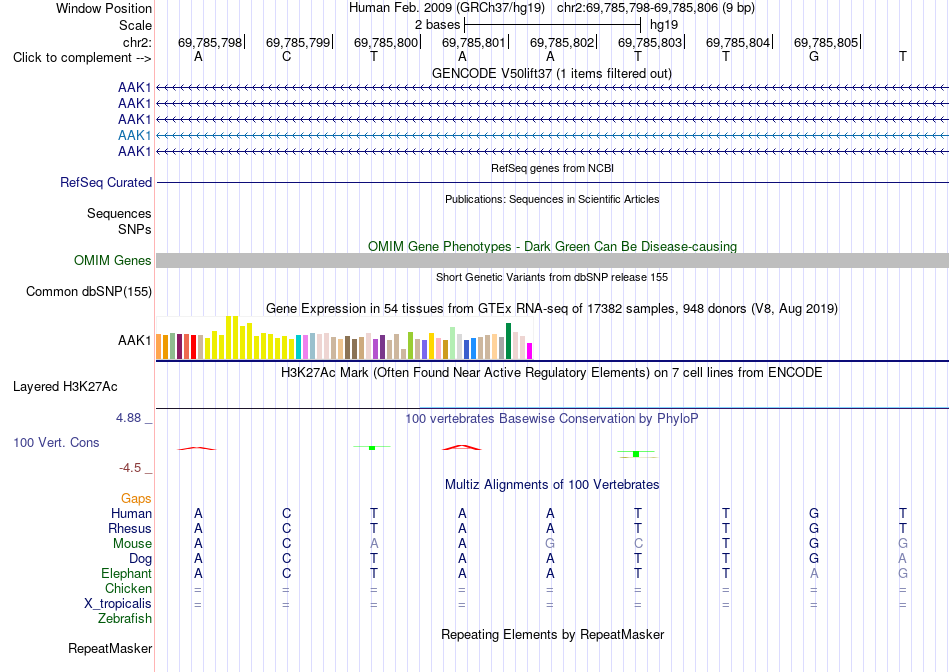Click the dark green bar in GTEx chart
This screenshot has height=672, width=950.
coord(509,341)
